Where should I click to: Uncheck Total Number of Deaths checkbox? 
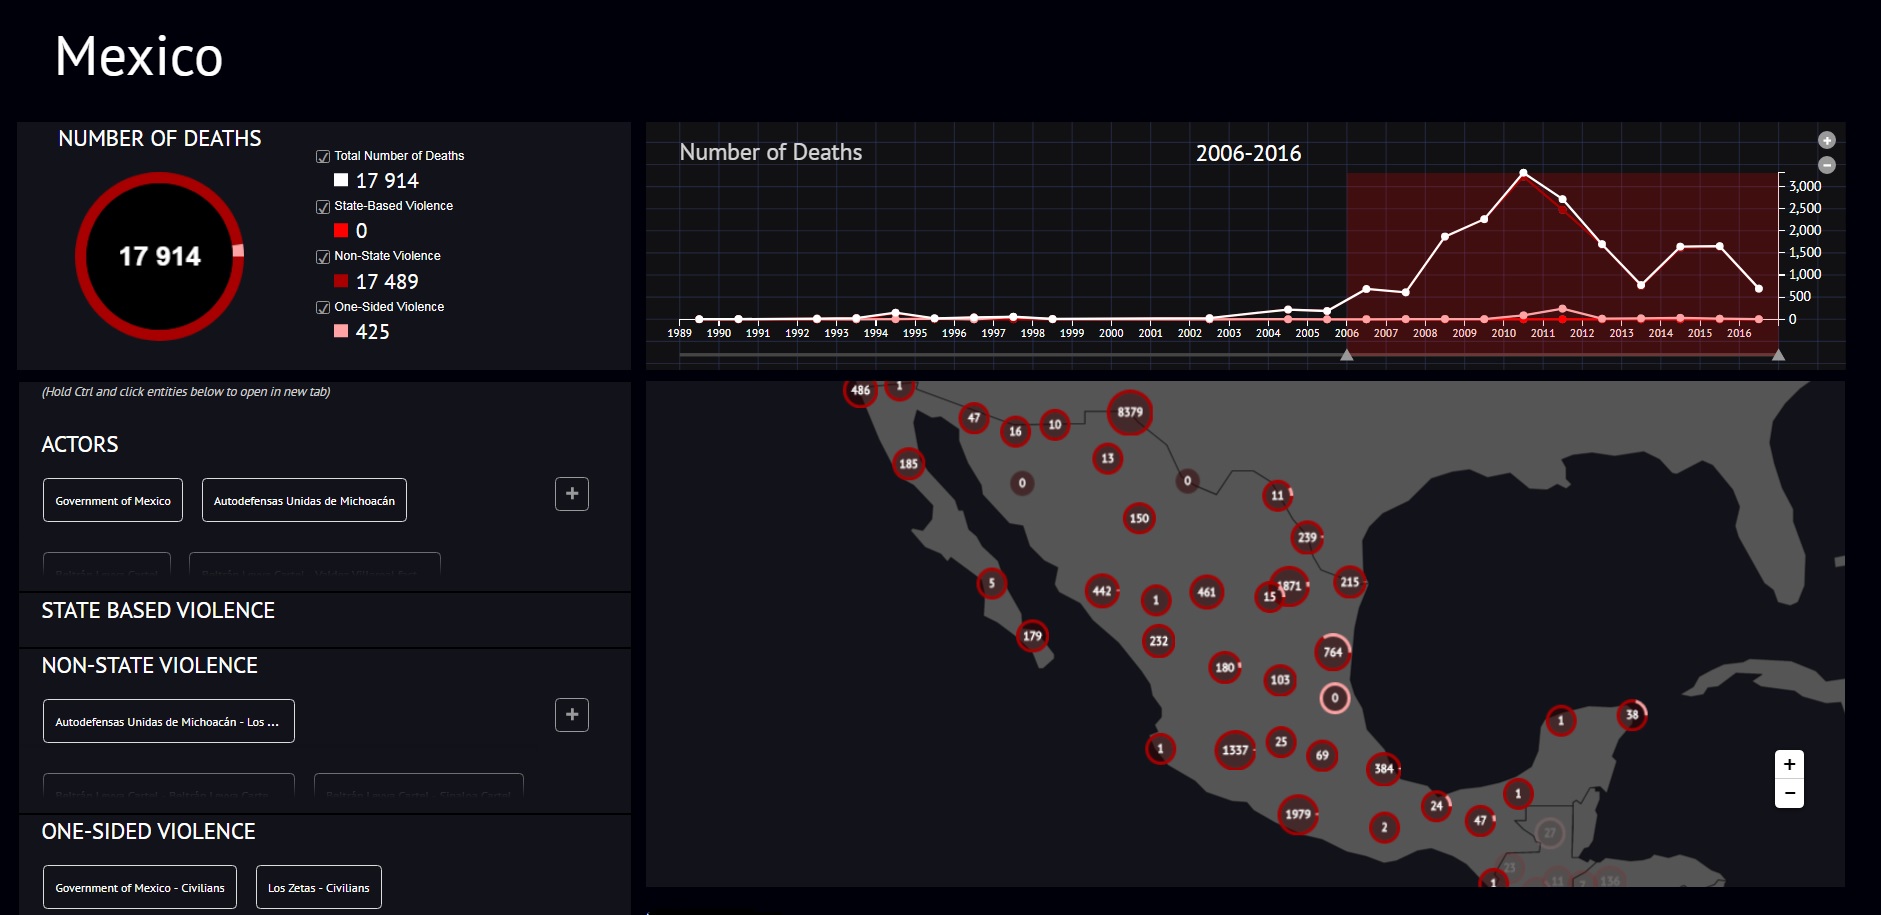pyautogui.click(x=323, y=156)
